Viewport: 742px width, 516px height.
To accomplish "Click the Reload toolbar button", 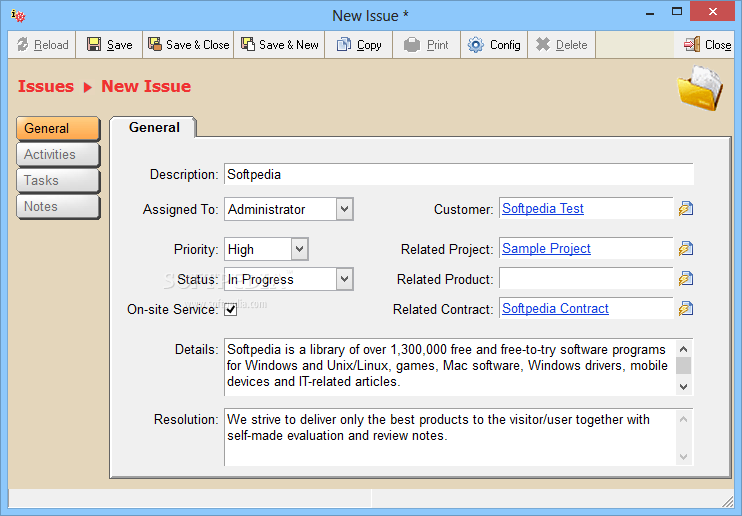I will (x=42, y=45).
